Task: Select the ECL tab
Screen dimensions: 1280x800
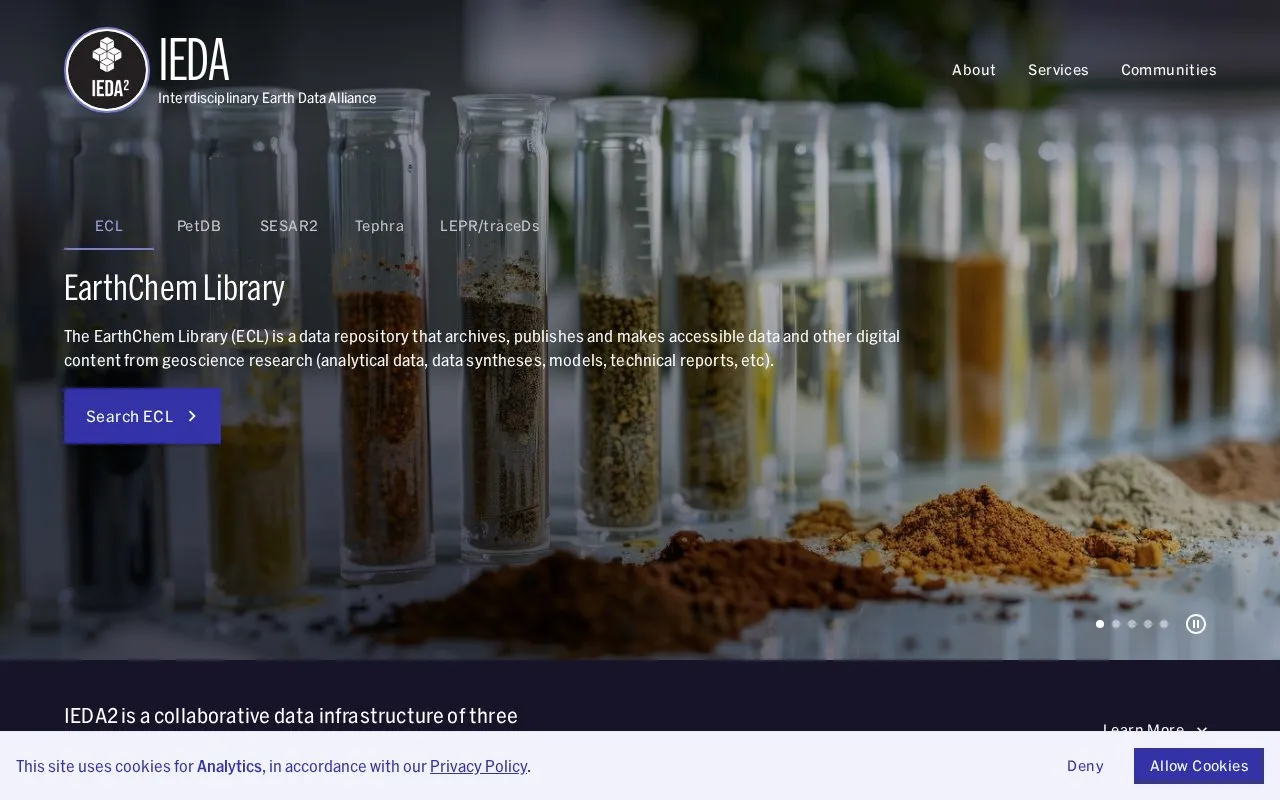Action: (x=109, y=226)
